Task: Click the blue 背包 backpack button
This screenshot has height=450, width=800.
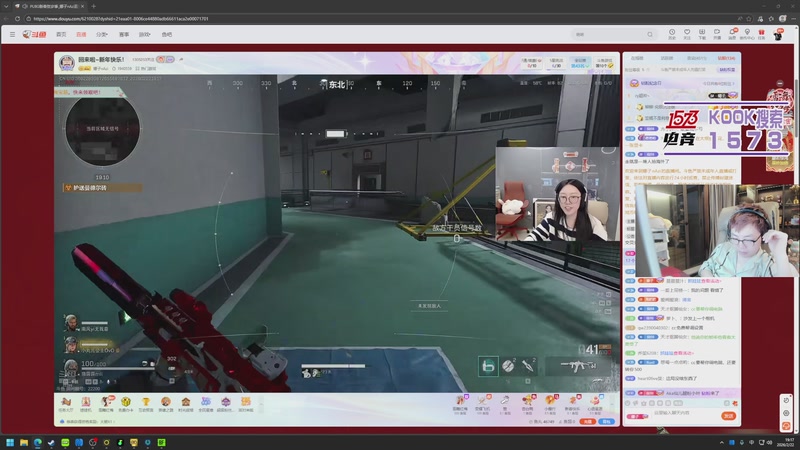Action: pos(606,421)
